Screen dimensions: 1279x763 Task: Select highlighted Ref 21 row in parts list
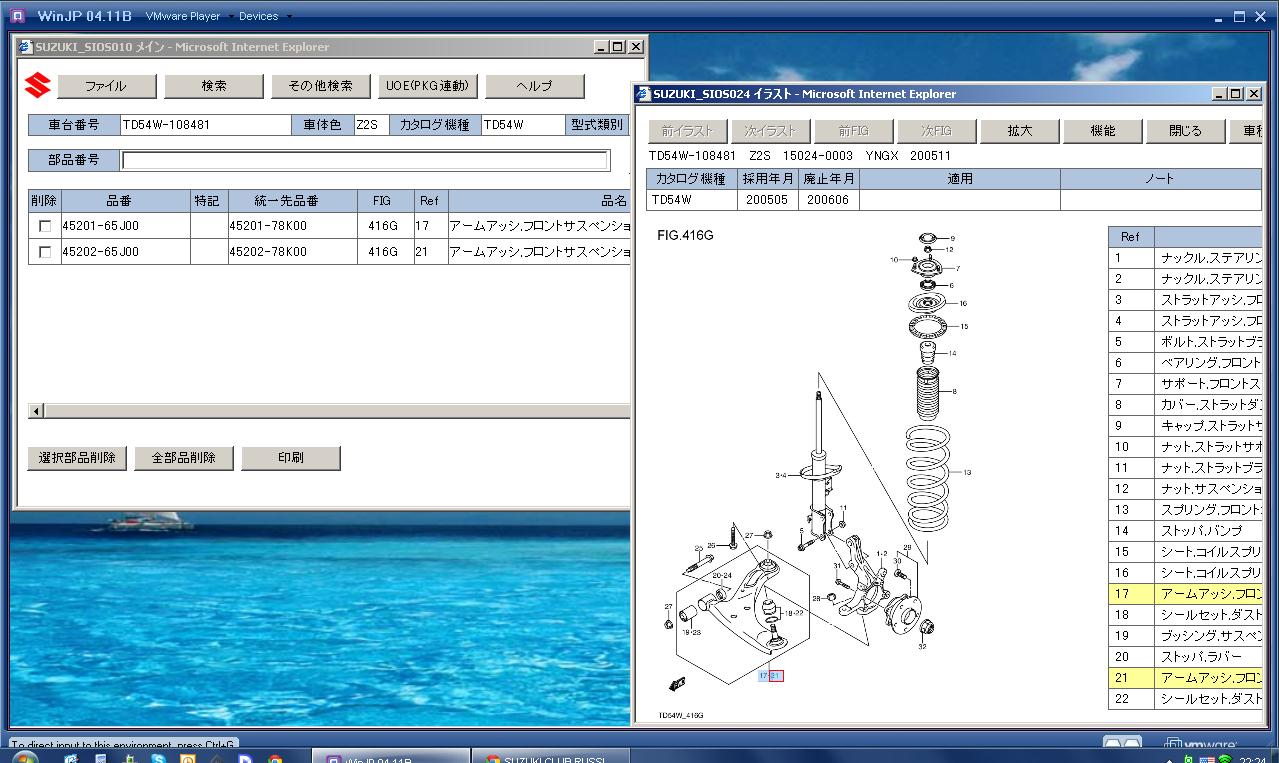[1185, 678]
